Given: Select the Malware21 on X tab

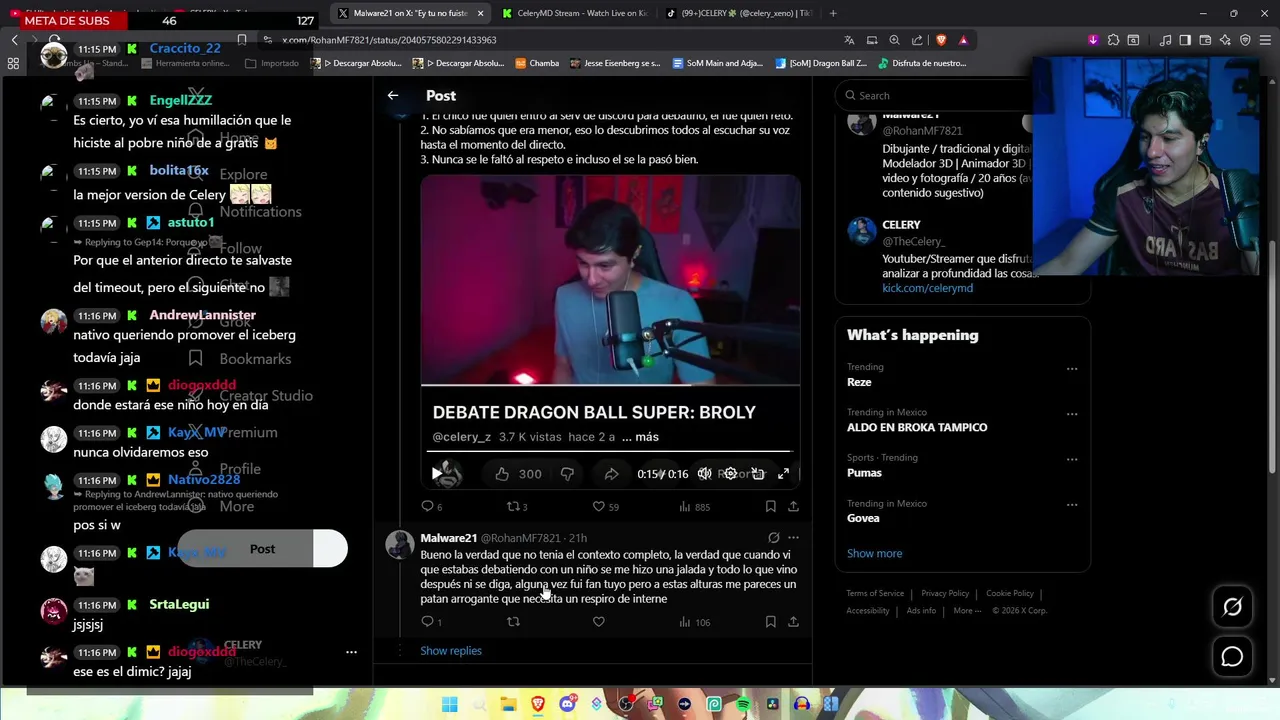Looking at the screenshot, I should tap(409, 13).
